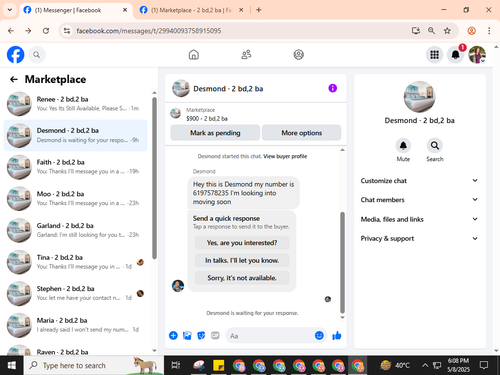Open Facebook home logo

coord(16,55)
